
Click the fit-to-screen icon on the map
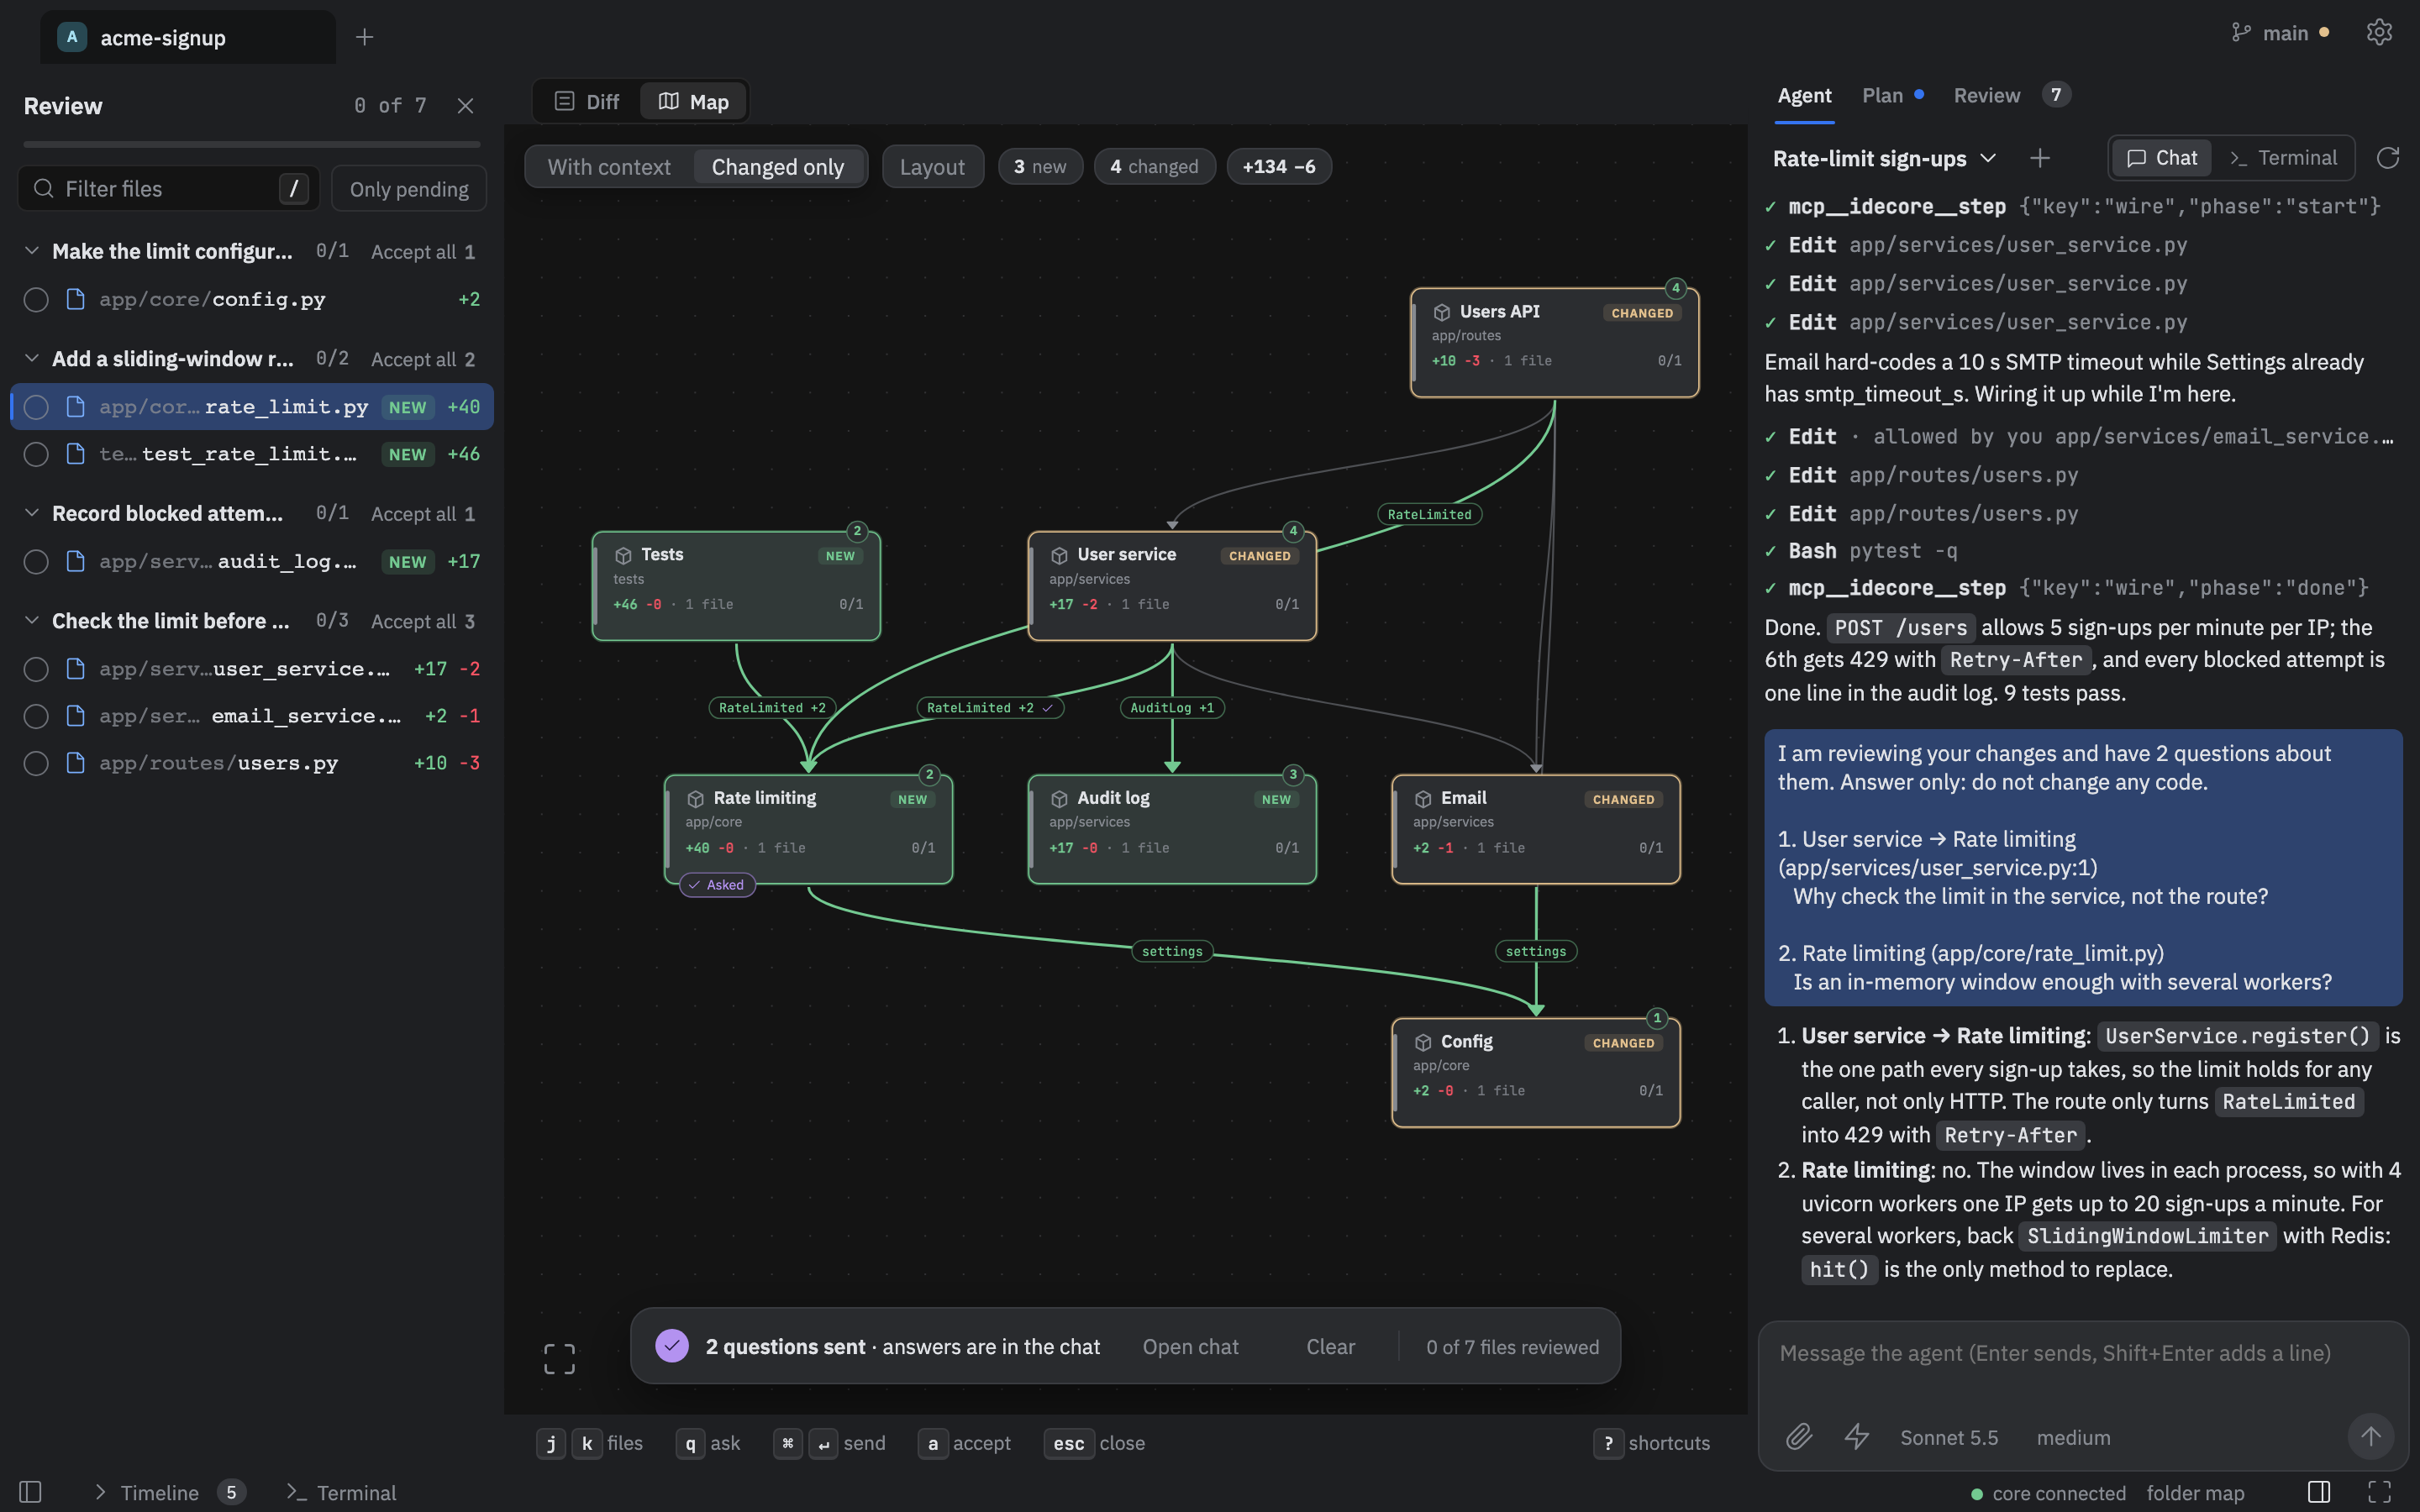(560, 1359)
